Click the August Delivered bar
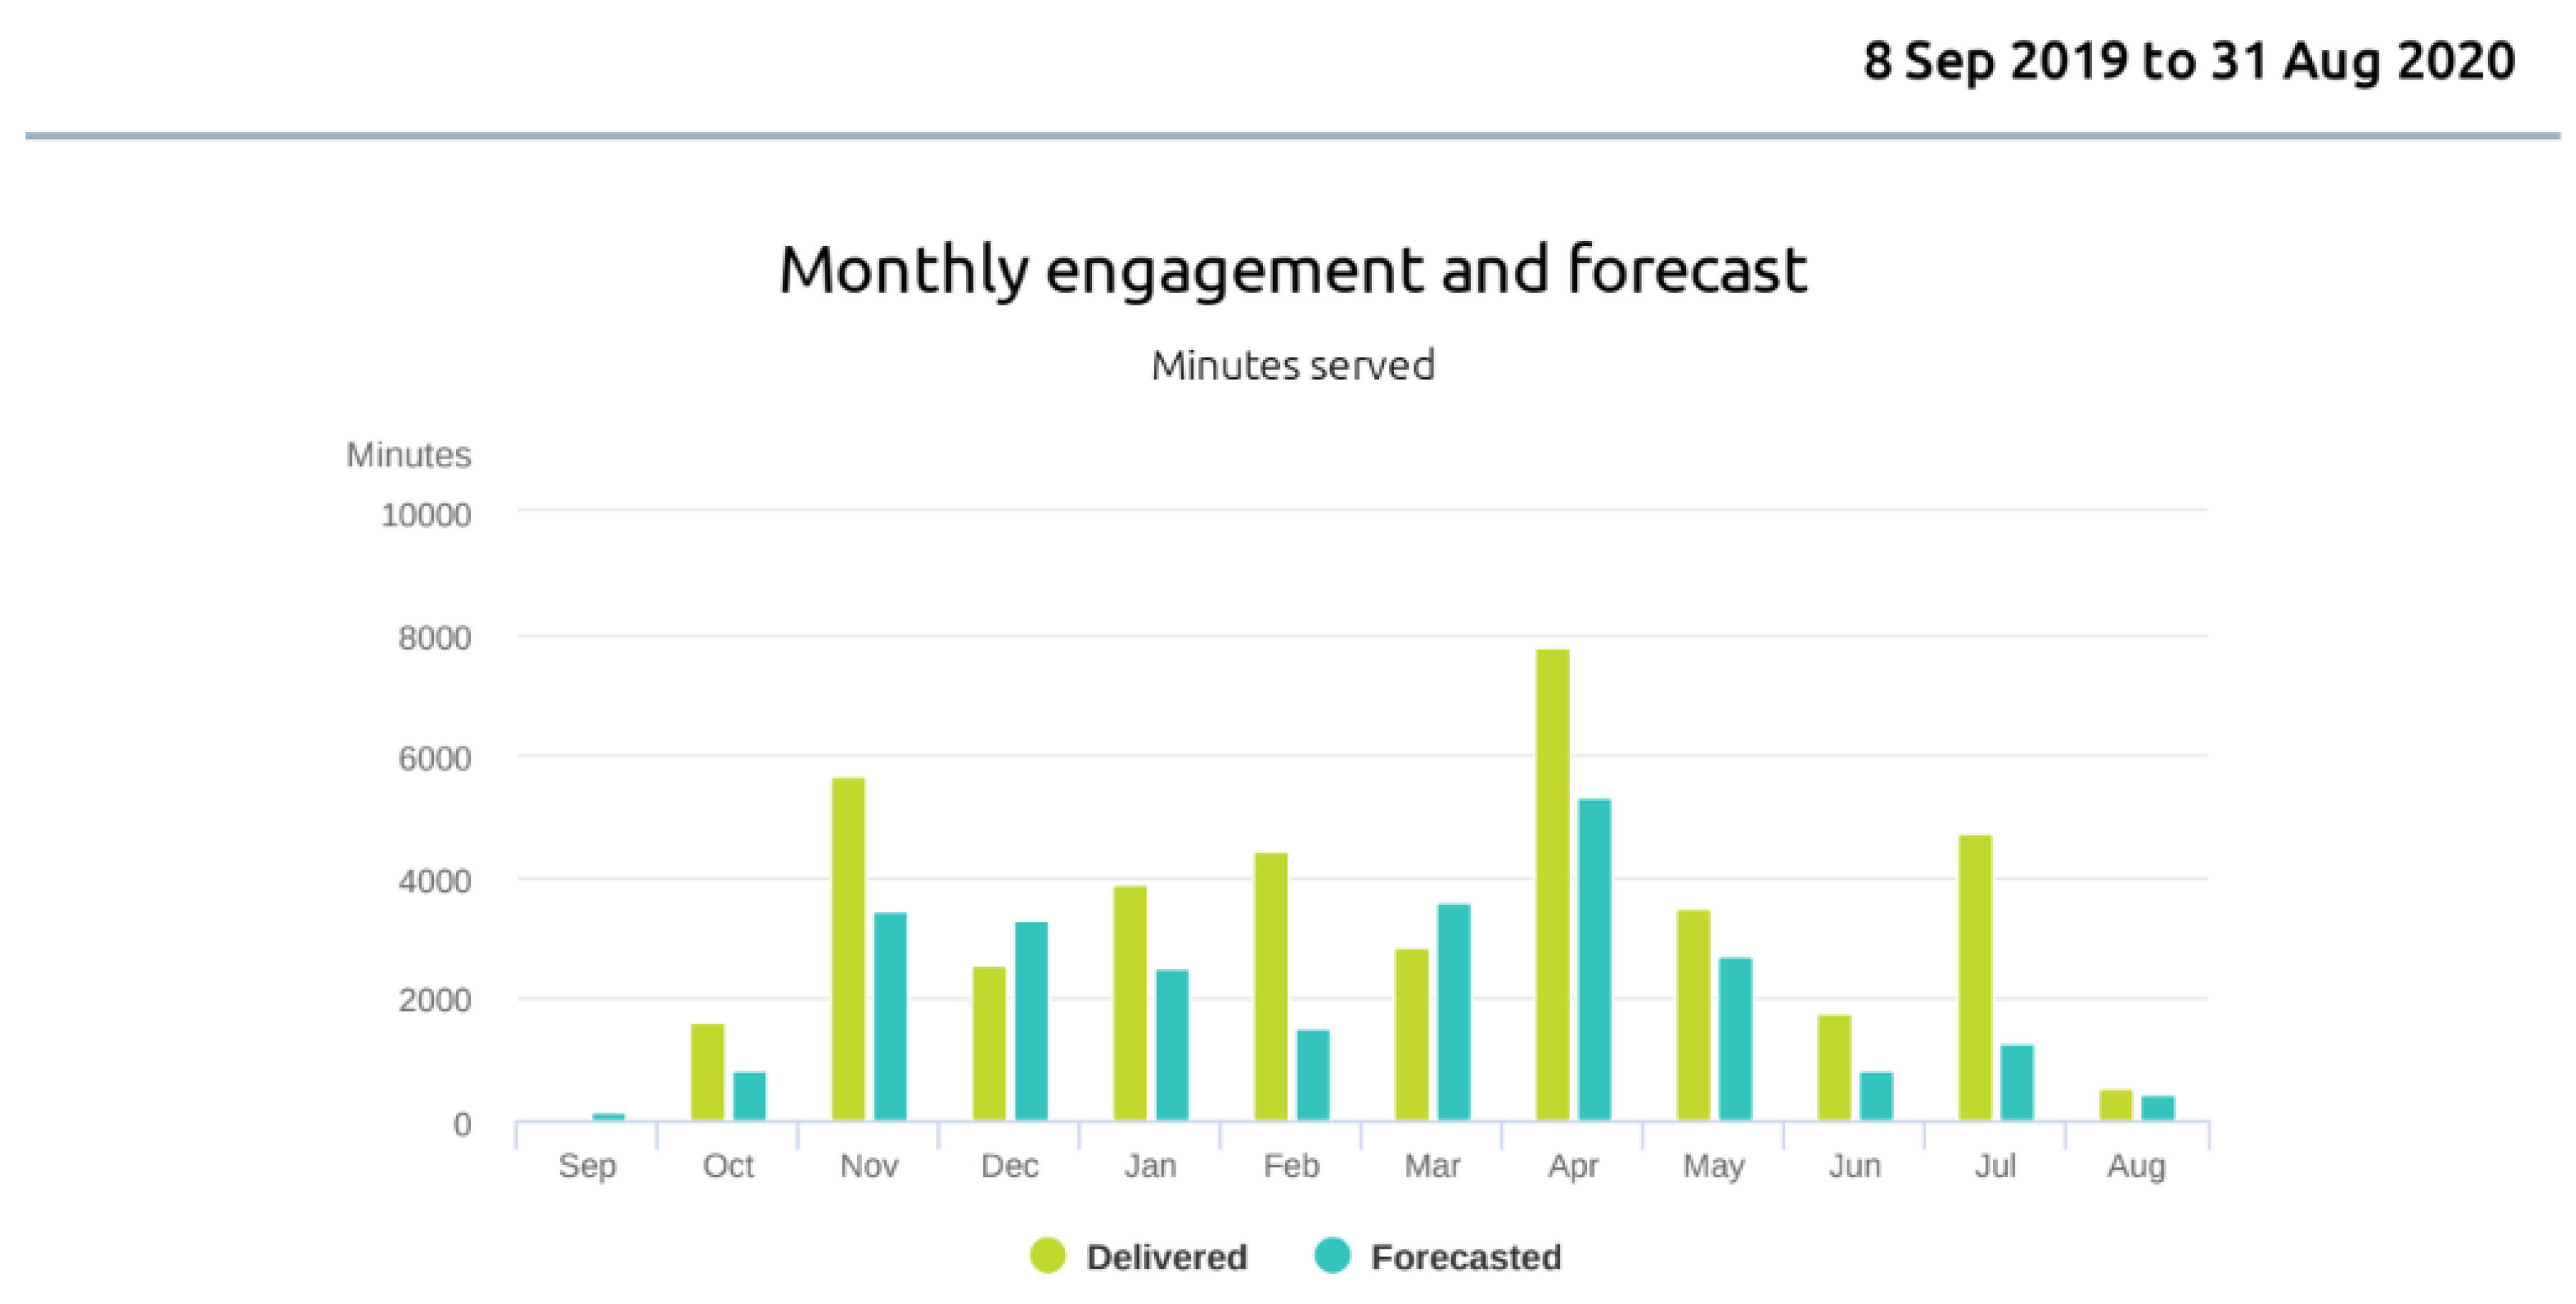 tap(2116, 1105)
